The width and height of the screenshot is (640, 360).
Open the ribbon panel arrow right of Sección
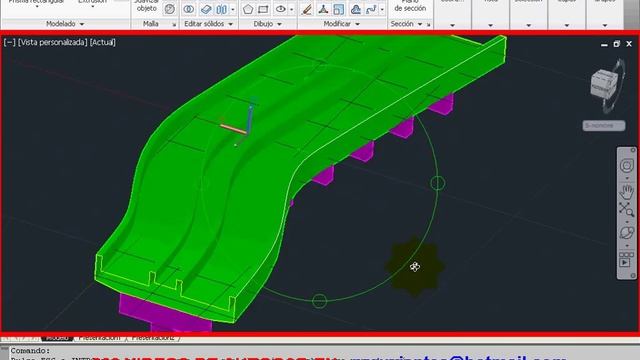point(452,25)
